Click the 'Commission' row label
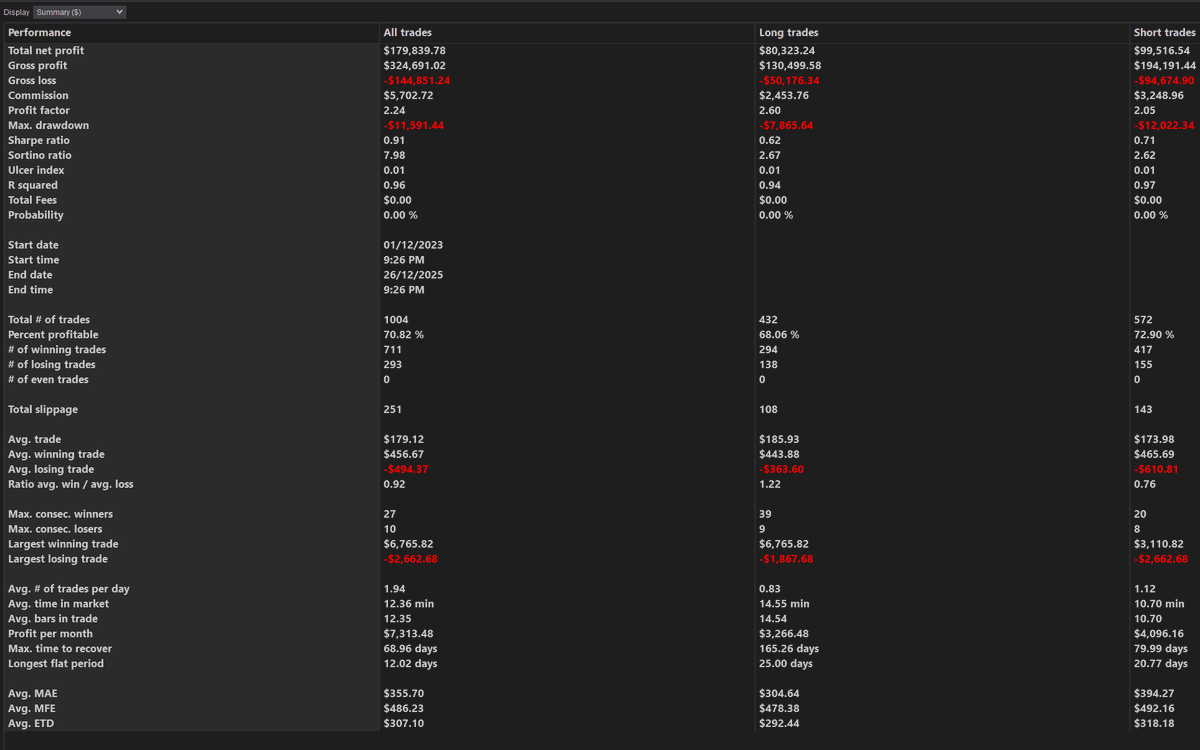The image size is (1200, 750). click(x=38, y=95)
